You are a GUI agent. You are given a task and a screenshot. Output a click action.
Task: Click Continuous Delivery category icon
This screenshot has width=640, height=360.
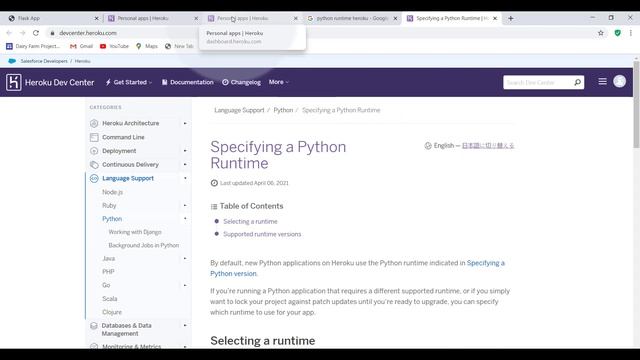(x=94, y=164)
